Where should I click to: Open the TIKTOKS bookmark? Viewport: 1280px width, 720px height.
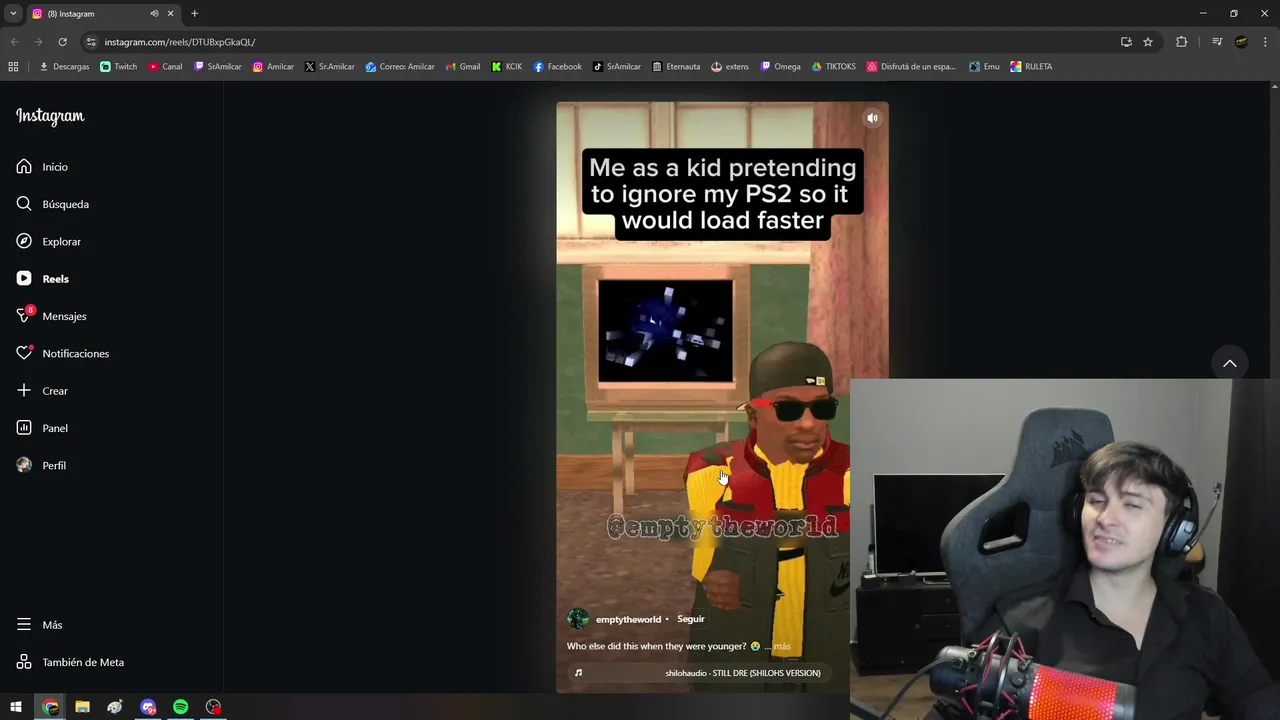coord(833,67)
